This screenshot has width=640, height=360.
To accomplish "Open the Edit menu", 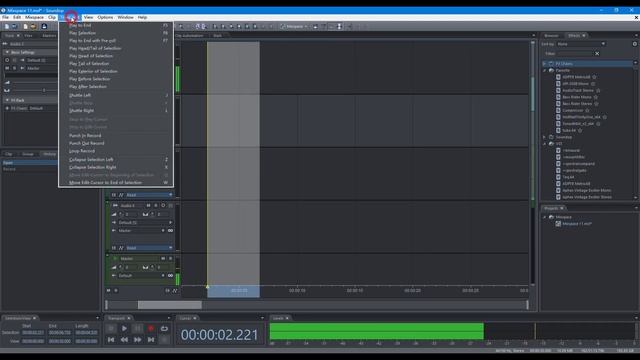I will [x=17, y=18].
